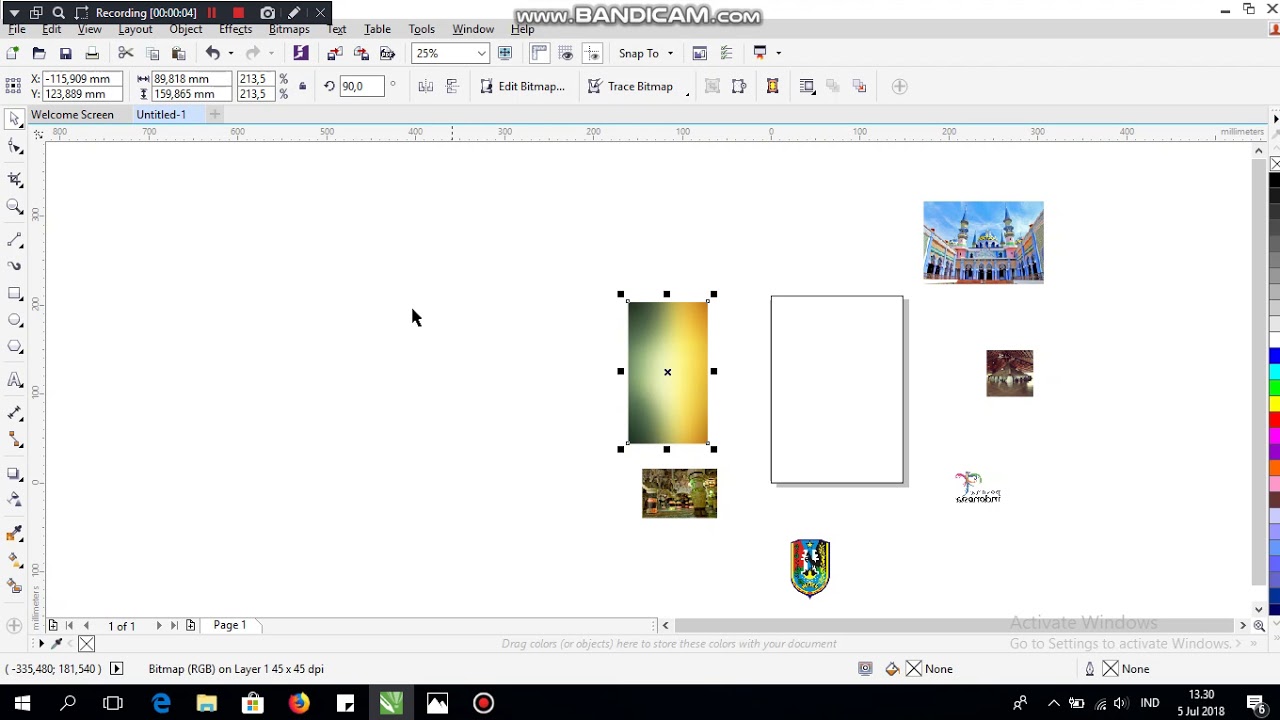Click the Full-screen preview icon

pos(505,53)
